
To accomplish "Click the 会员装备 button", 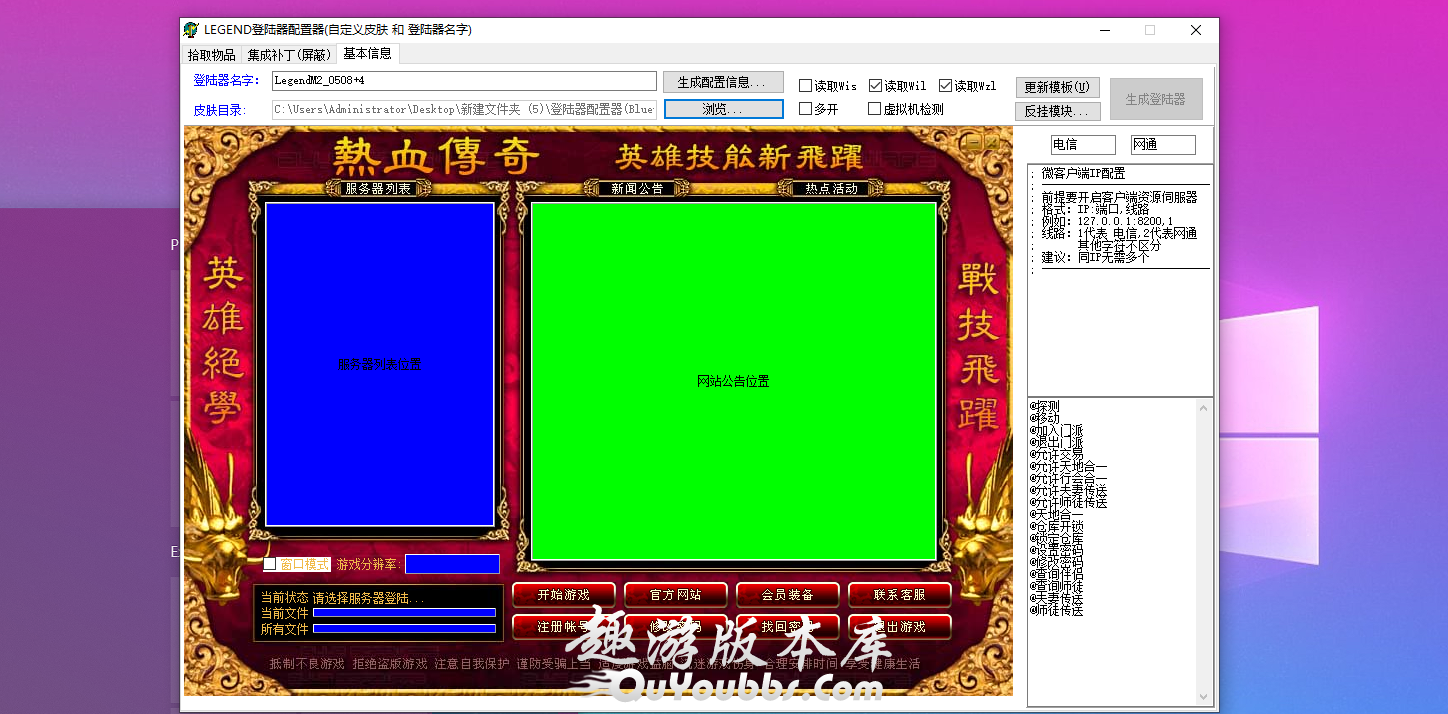I will coord(787,594).
